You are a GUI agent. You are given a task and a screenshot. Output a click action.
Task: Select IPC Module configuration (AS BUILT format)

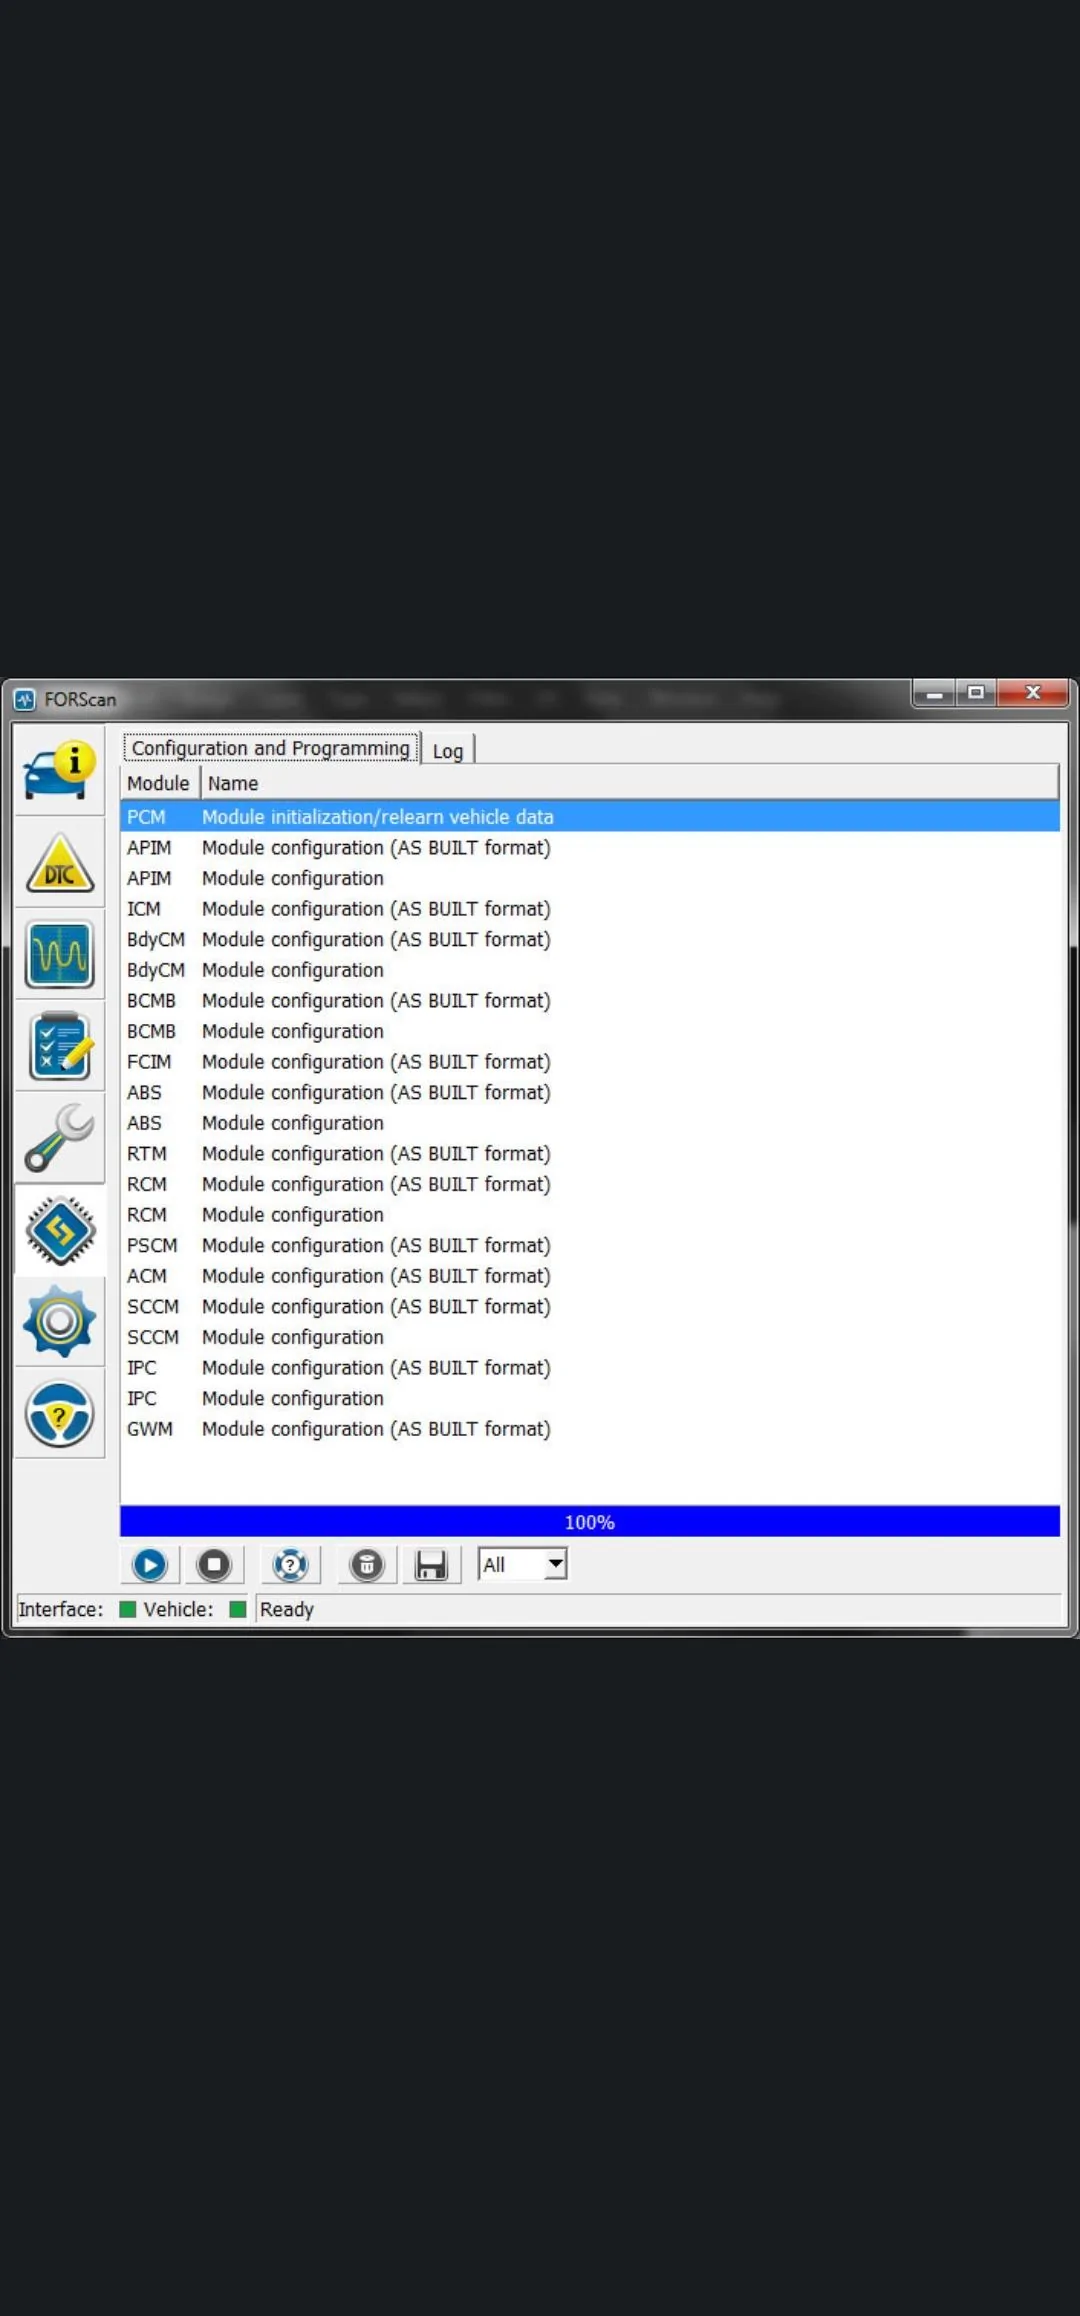point(590,1367)
